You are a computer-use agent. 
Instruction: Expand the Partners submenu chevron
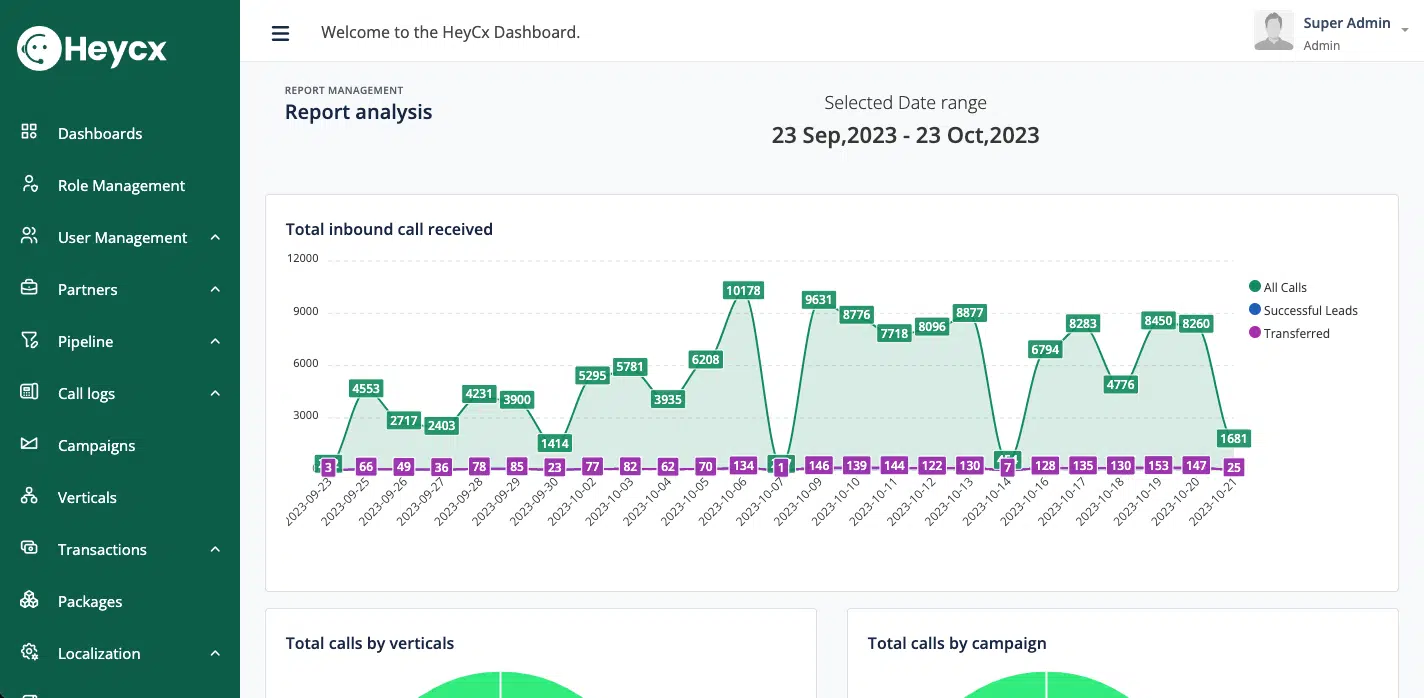point(215,289)
